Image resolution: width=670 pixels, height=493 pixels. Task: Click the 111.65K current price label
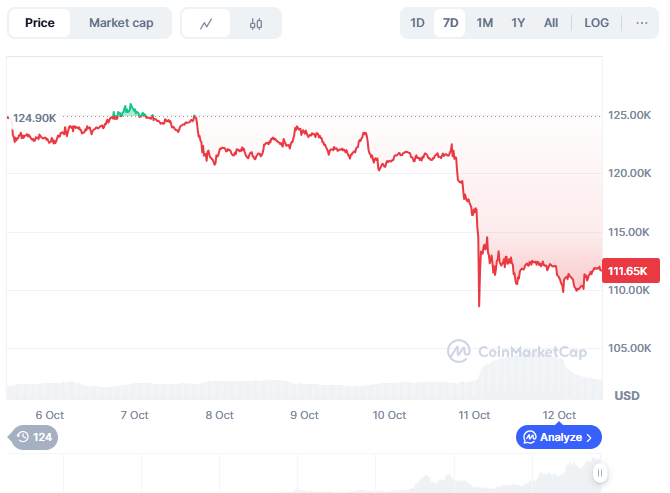[x=628, y=271]
